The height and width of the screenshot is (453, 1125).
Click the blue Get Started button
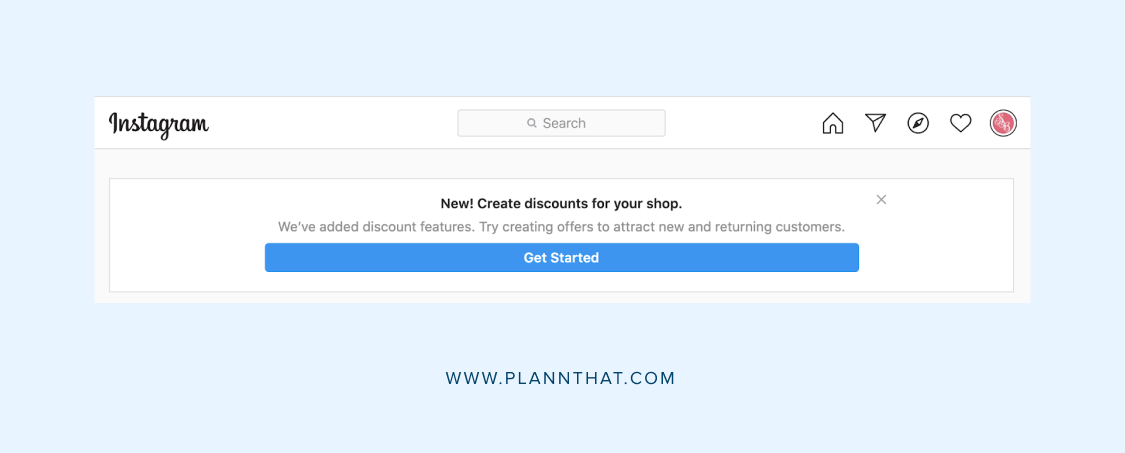coord(561,258)
